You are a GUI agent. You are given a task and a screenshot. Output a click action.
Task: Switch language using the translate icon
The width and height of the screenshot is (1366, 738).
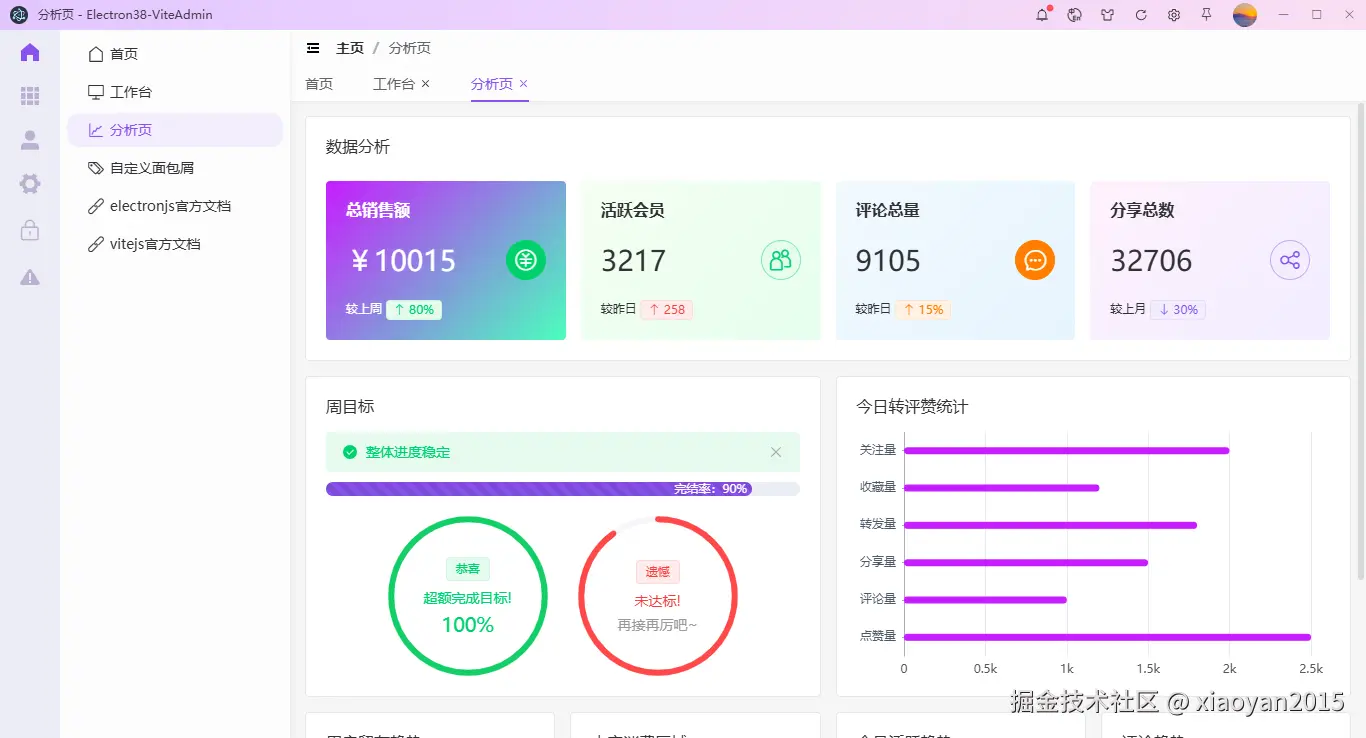pyautogui.click(x=1074, y=15)
